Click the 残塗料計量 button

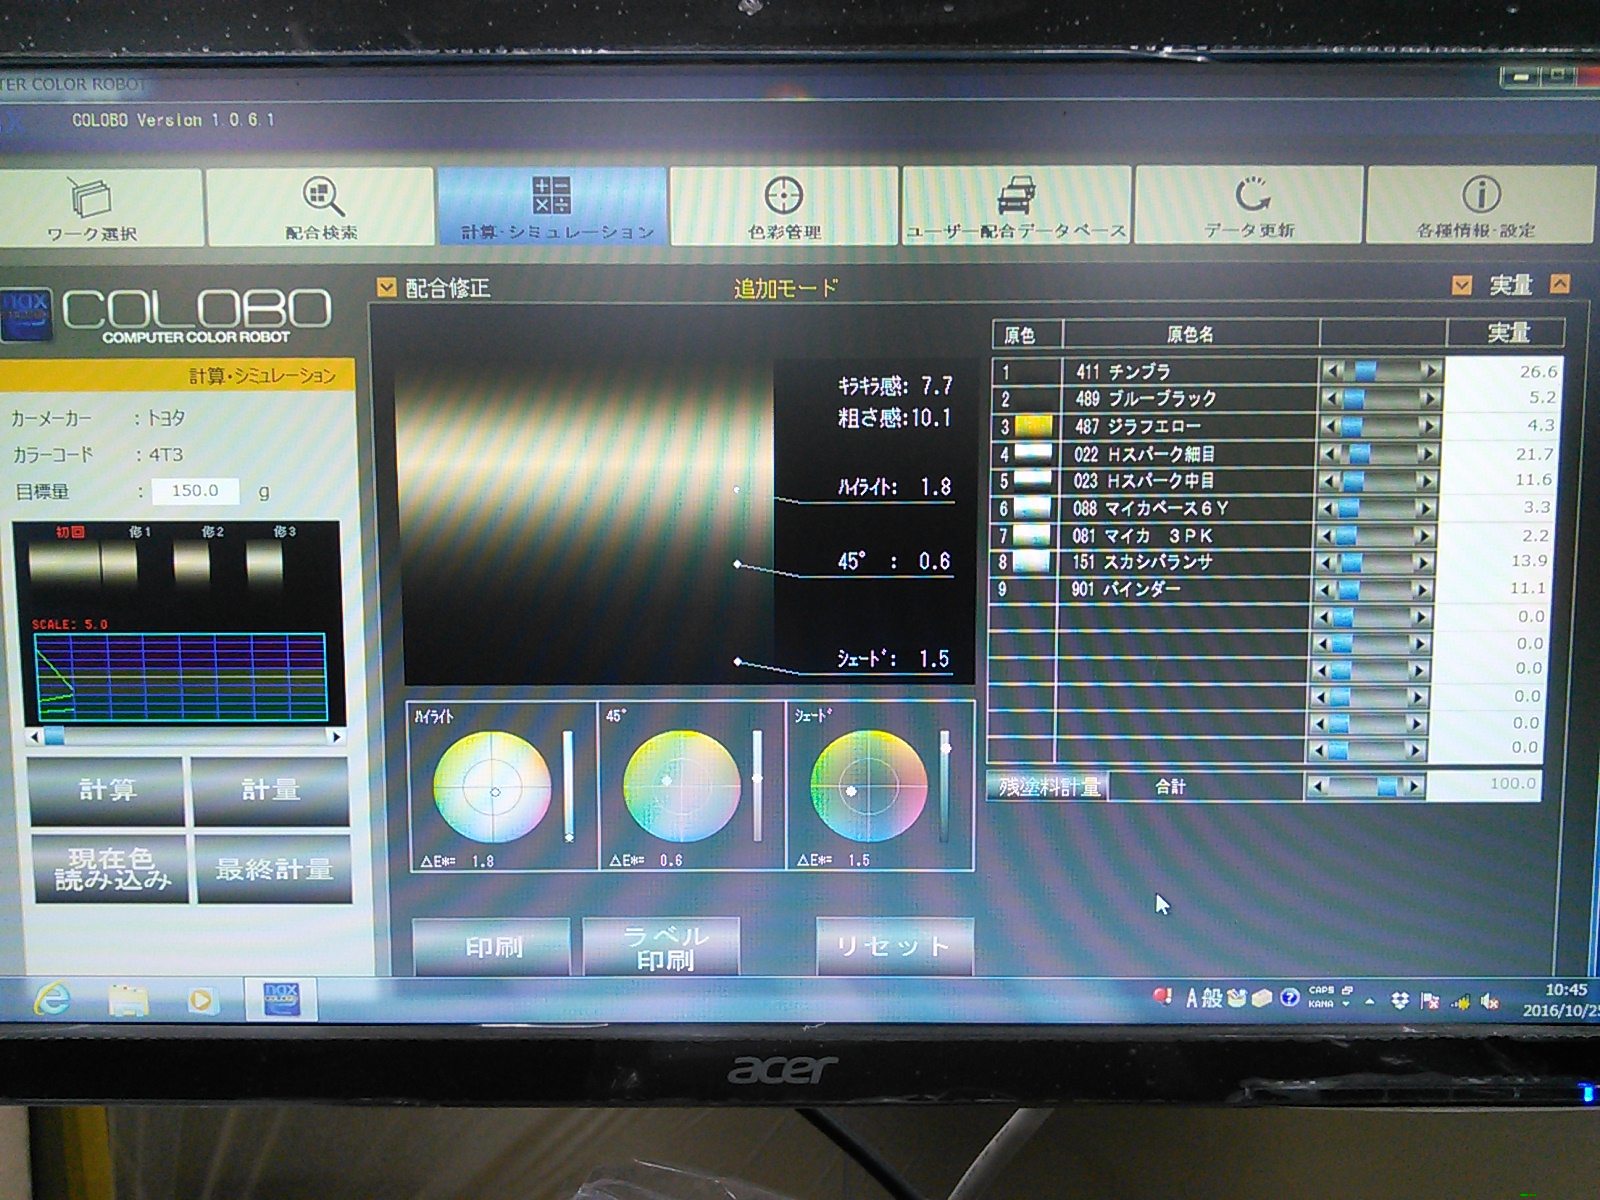tap(1047, 787)
